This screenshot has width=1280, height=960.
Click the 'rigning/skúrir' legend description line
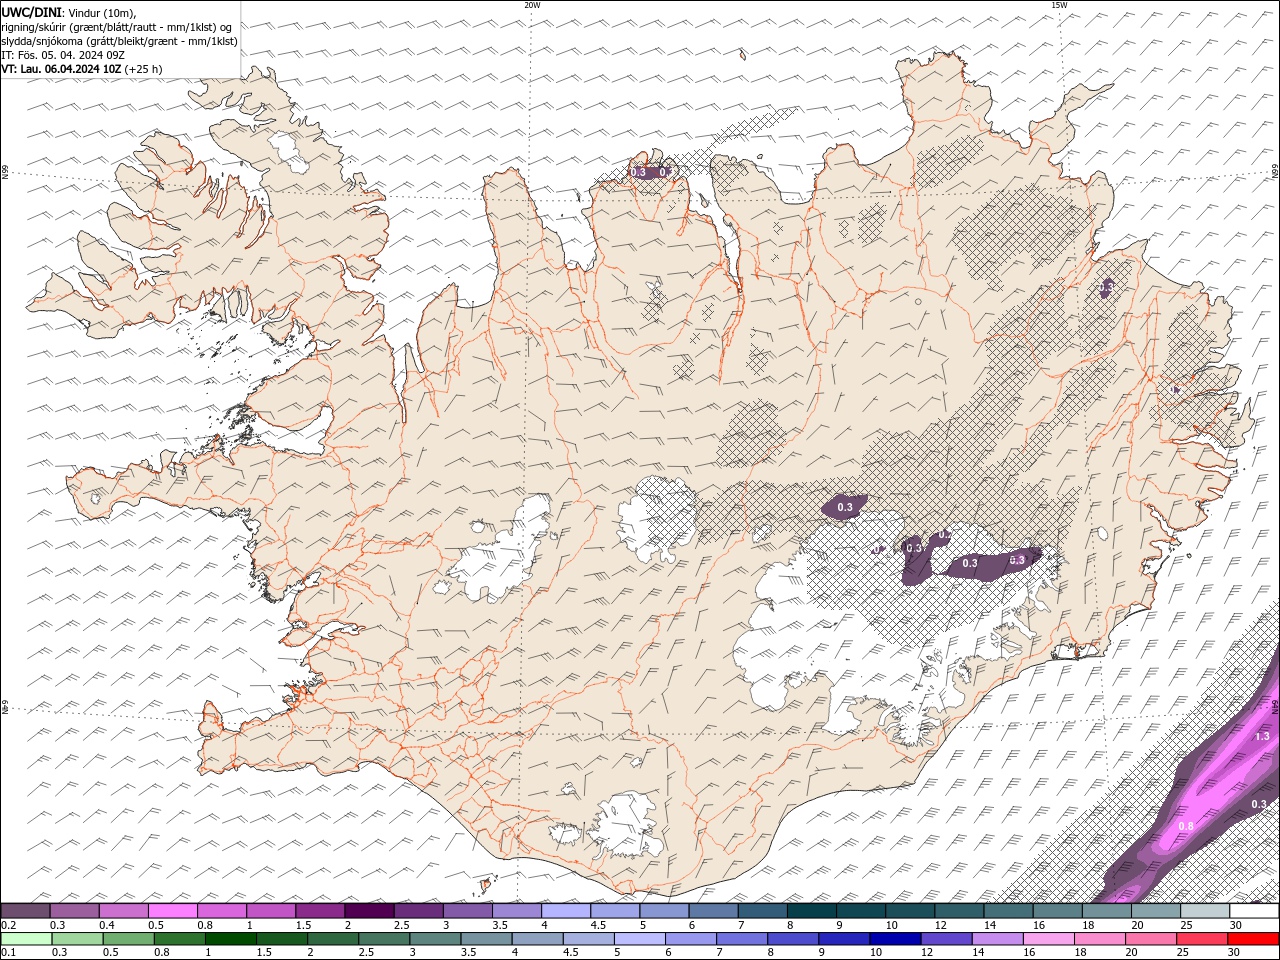[x=116, y=27]
